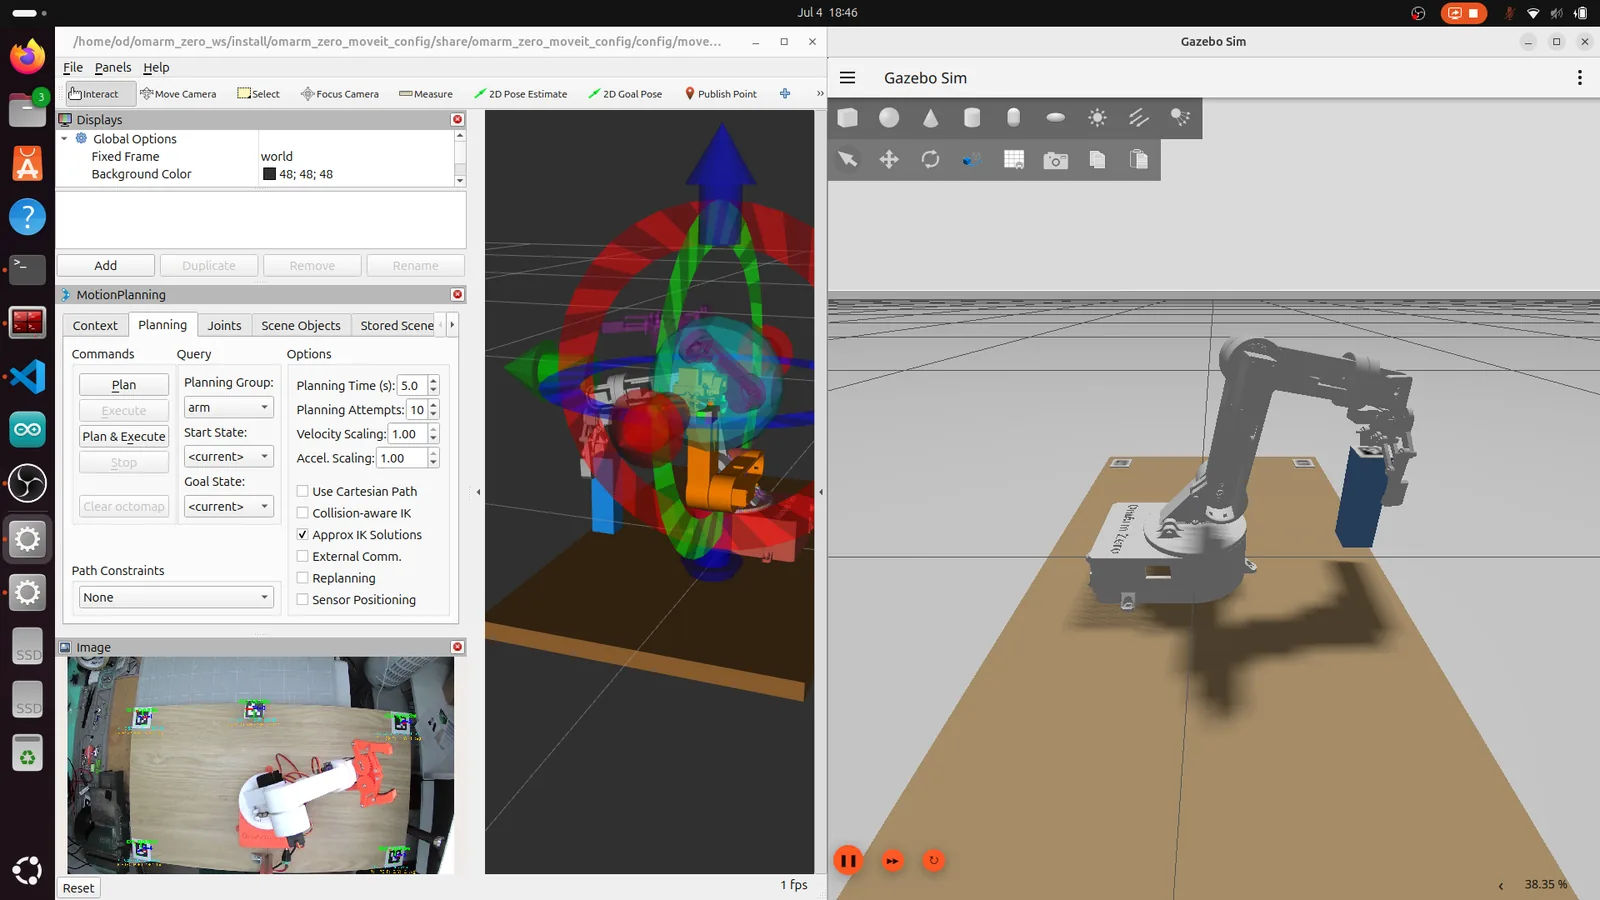Screen dimensions: 1600x900
Task: Switch to the Joints tab
Action: coord(224,325)
